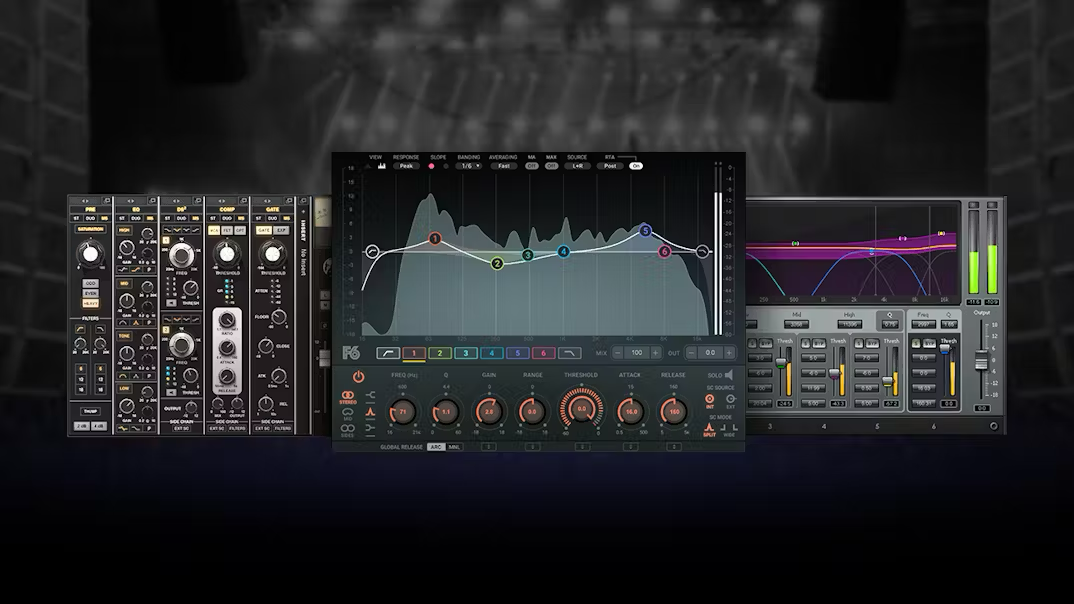Click EQ node 5 on the graph
This screenshot has height=604, width=1074.
coord(645,231)
